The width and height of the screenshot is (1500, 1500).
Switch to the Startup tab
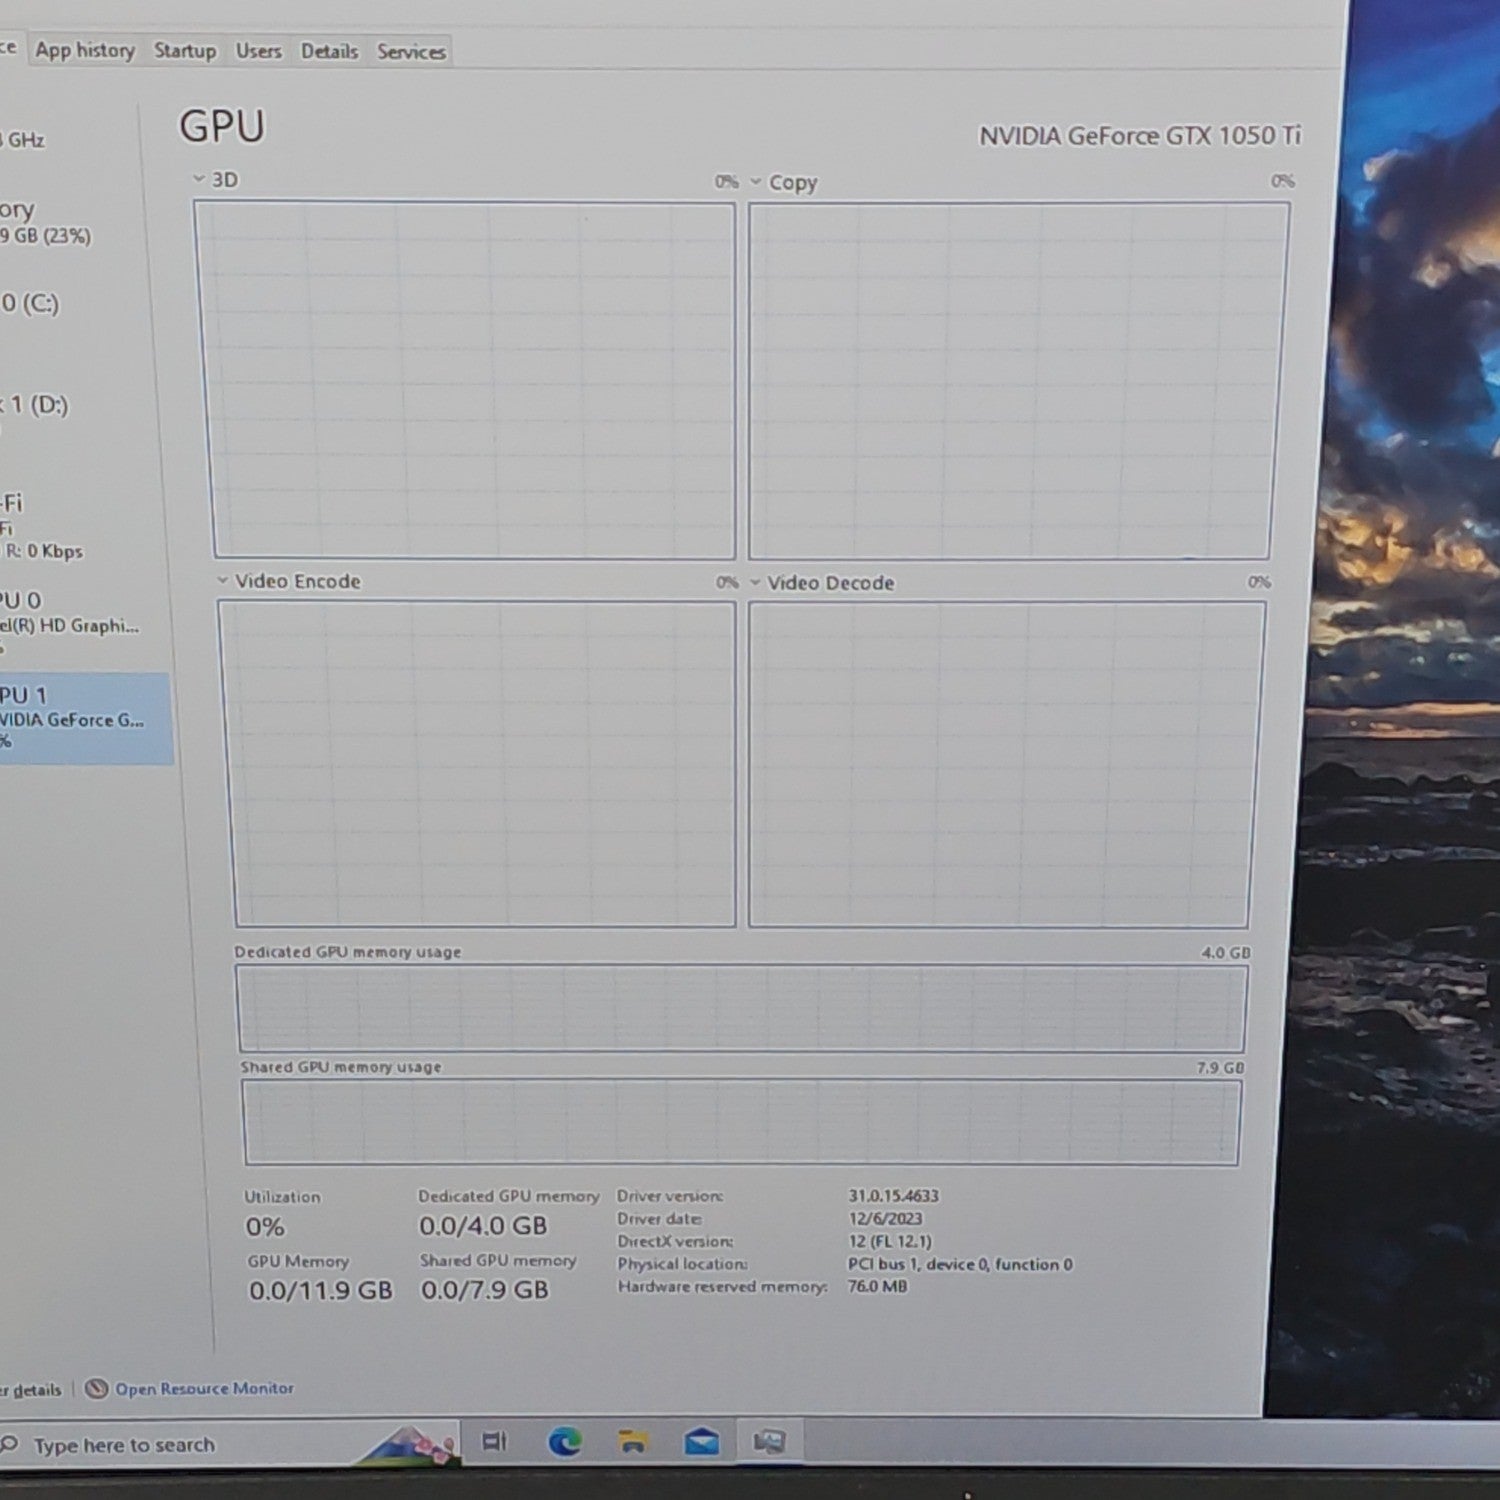(x=185, y=51)
